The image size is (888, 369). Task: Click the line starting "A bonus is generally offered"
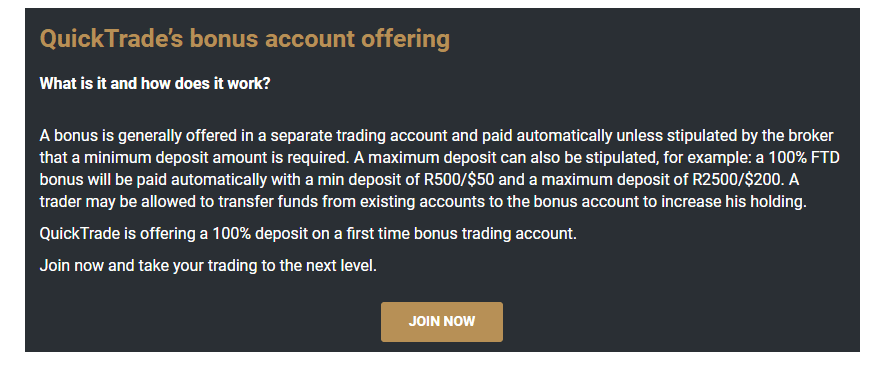437,136
